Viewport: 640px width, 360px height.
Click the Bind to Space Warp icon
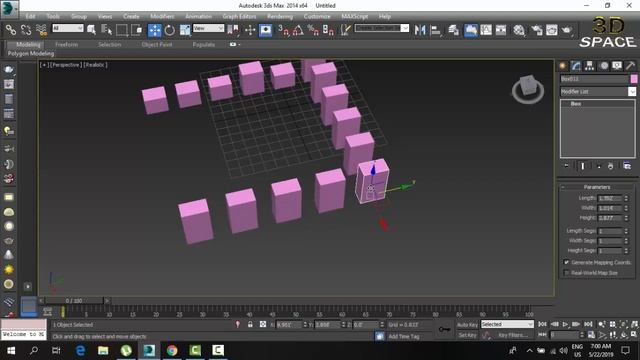tap(41, 30)
